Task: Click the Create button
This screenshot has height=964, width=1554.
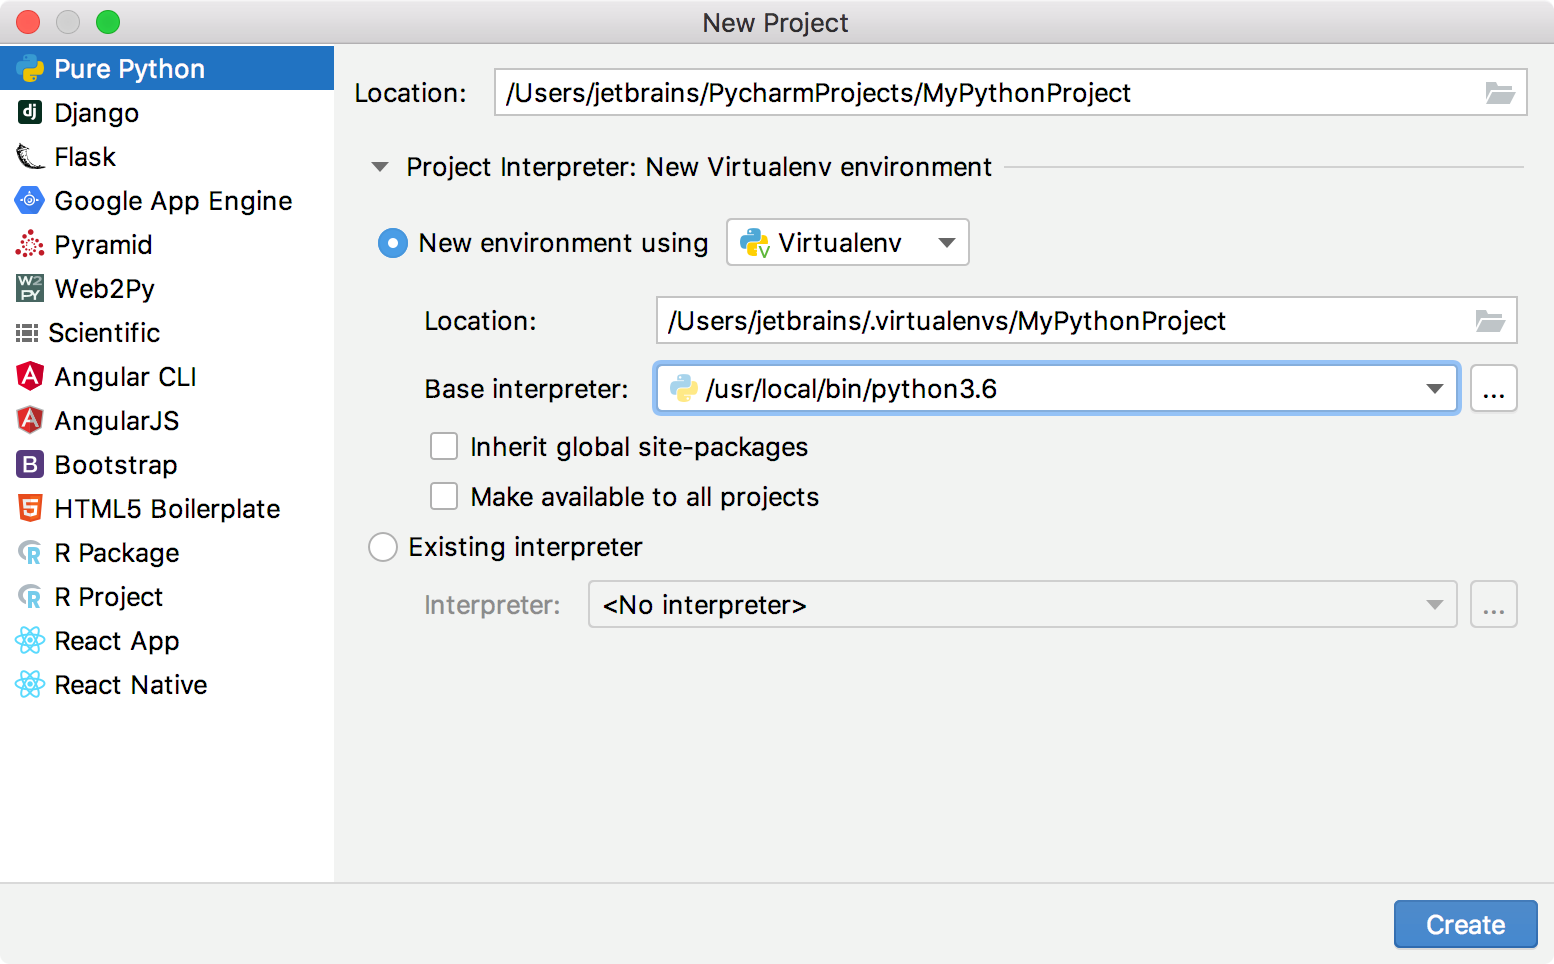Action: coord(1465,924)
